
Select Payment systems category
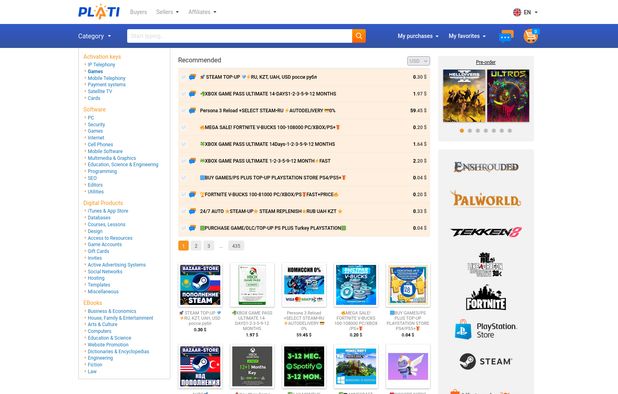pos(106,85)
